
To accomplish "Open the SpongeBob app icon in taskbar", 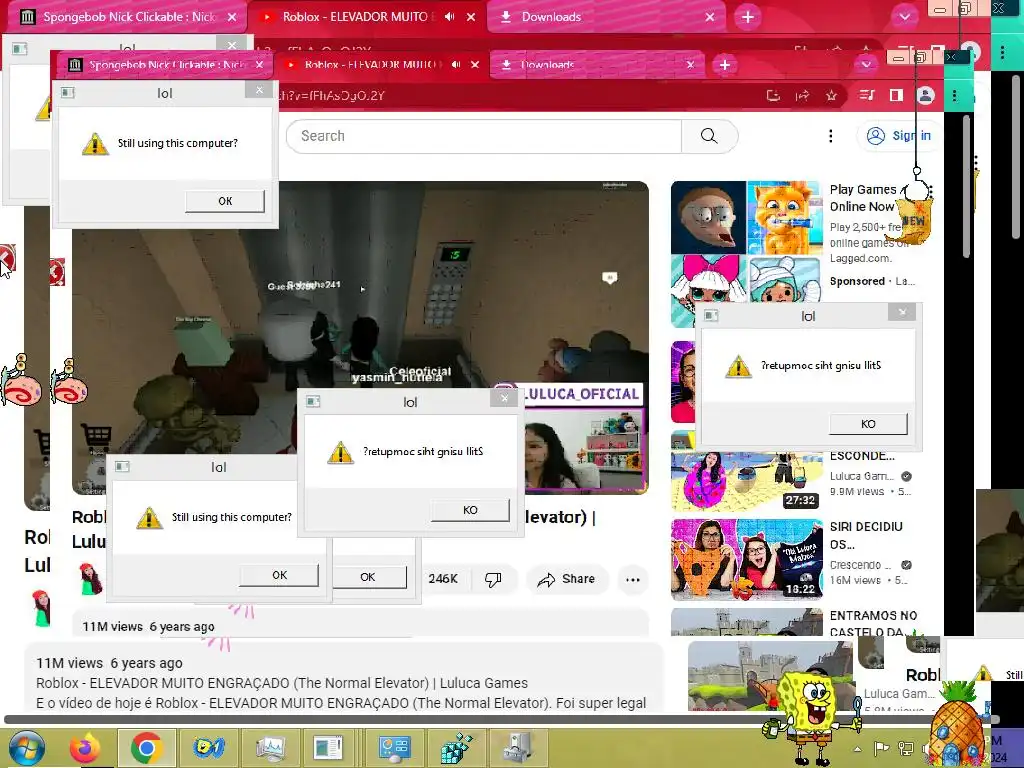I will (x=209, y=748).
